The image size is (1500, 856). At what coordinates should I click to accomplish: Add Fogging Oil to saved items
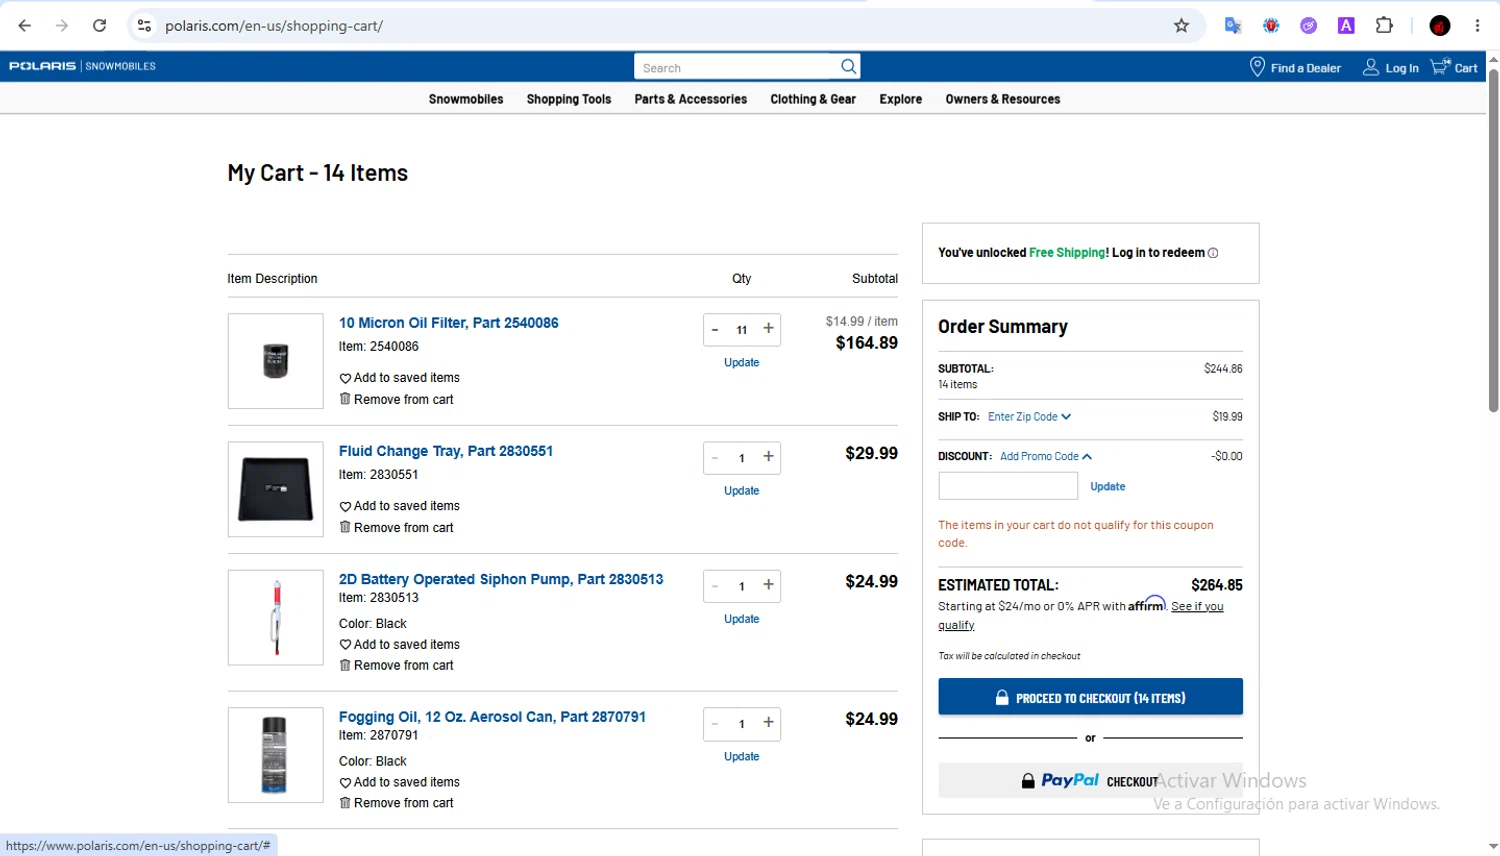[x=400, y=783]
